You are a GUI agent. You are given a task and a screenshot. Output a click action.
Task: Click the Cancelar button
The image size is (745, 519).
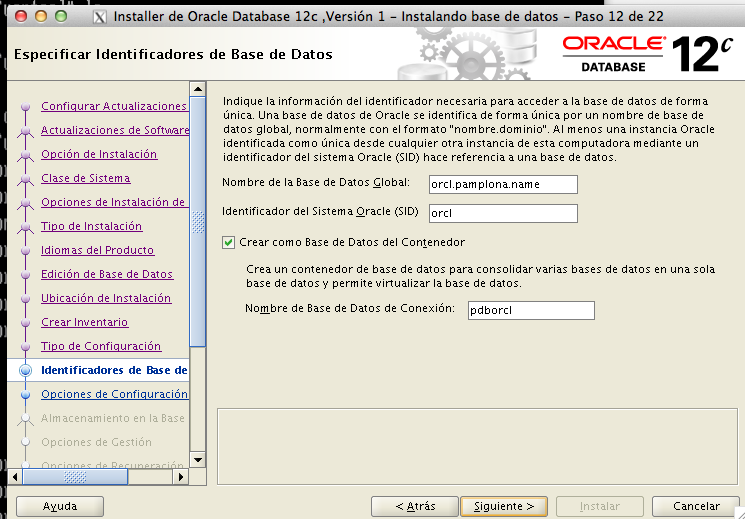[696, 506]
